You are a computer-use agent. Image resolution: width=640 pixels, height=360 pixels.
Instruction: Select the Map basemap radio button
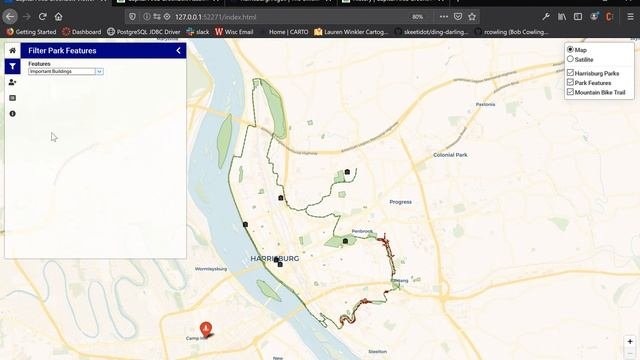(570, 49)
